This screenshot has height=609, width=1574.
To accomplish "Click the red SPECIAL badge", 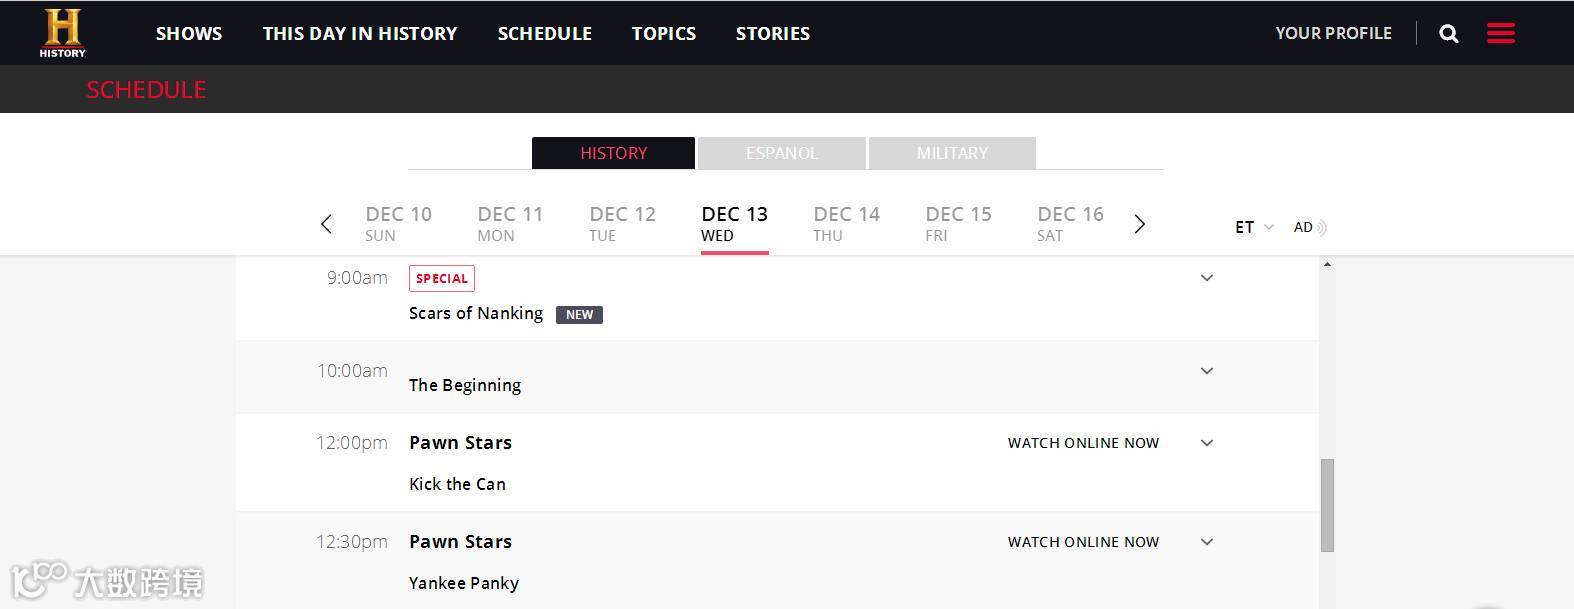I will tap(442, 279).
